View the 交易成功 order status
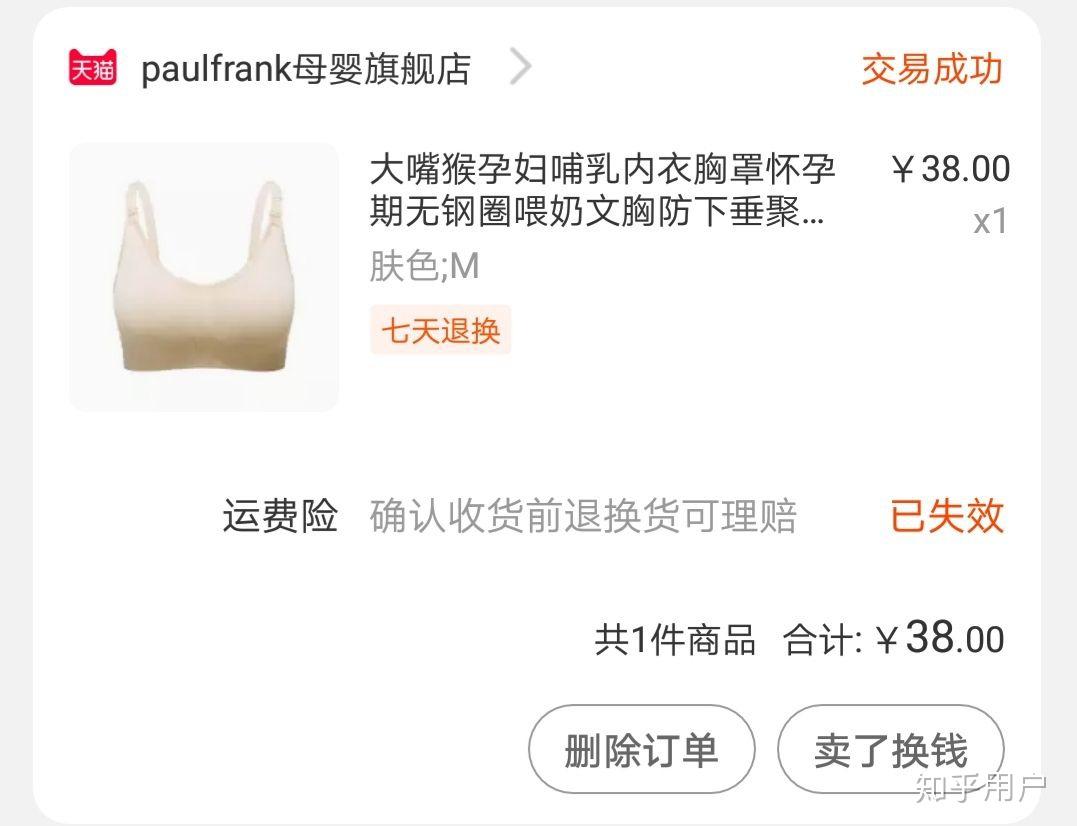The height and width of the screenshot is (826, 1077). (x=932, y=69)
